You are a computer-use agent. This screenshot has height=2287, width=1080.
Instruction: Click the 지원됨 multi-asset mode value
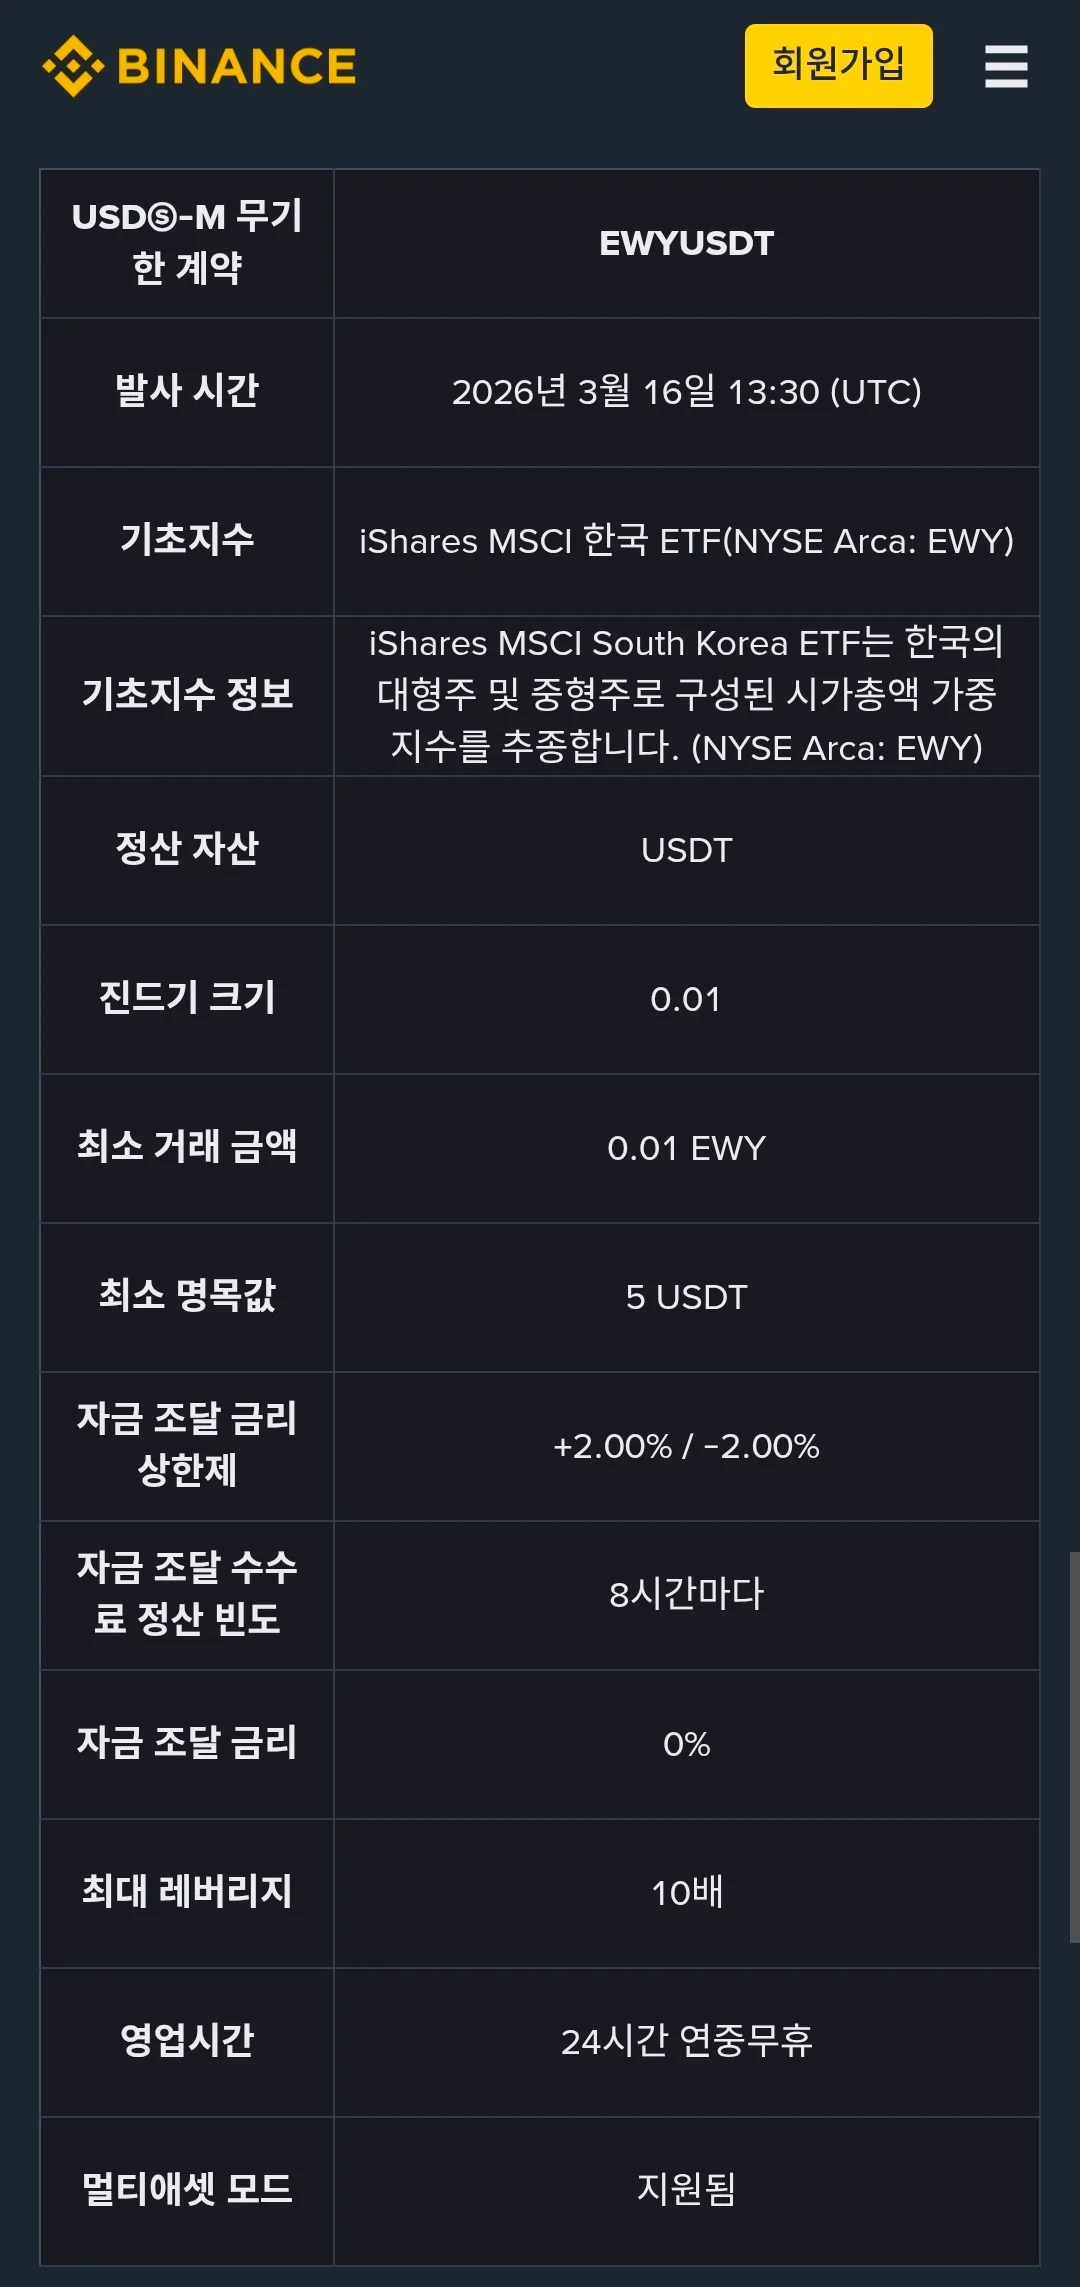click(x=688, y=2190)
